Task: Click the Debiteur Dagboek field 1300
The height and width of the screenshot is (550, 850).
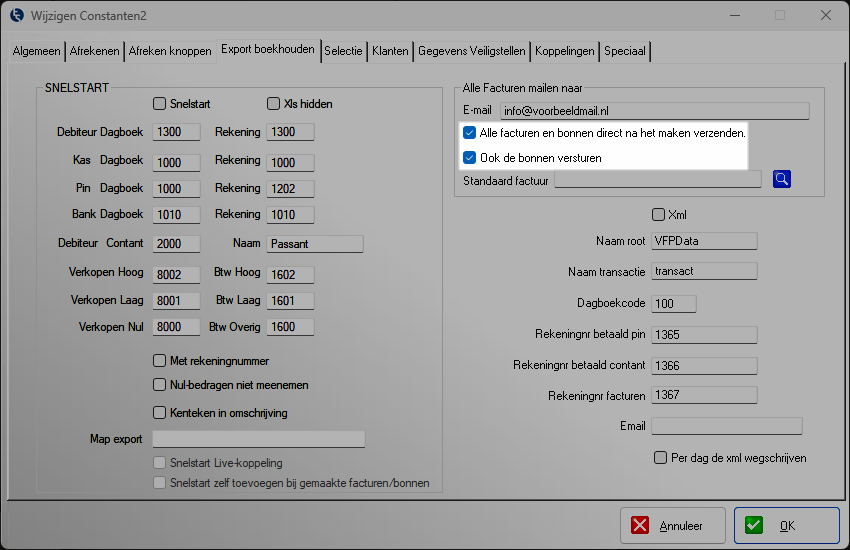Action: pos(176,132)
